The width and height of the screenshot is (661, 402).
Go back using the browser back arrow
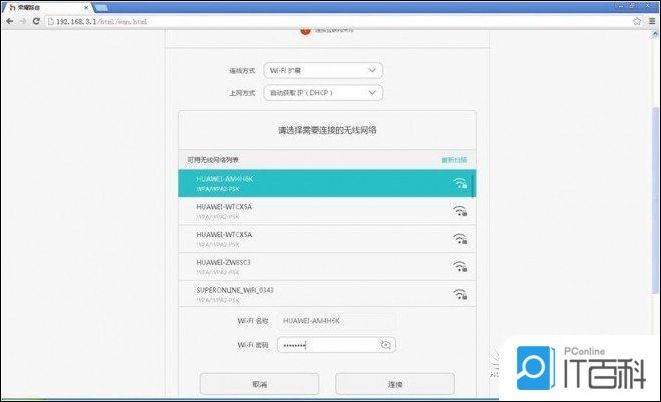[x=10, y=21]
